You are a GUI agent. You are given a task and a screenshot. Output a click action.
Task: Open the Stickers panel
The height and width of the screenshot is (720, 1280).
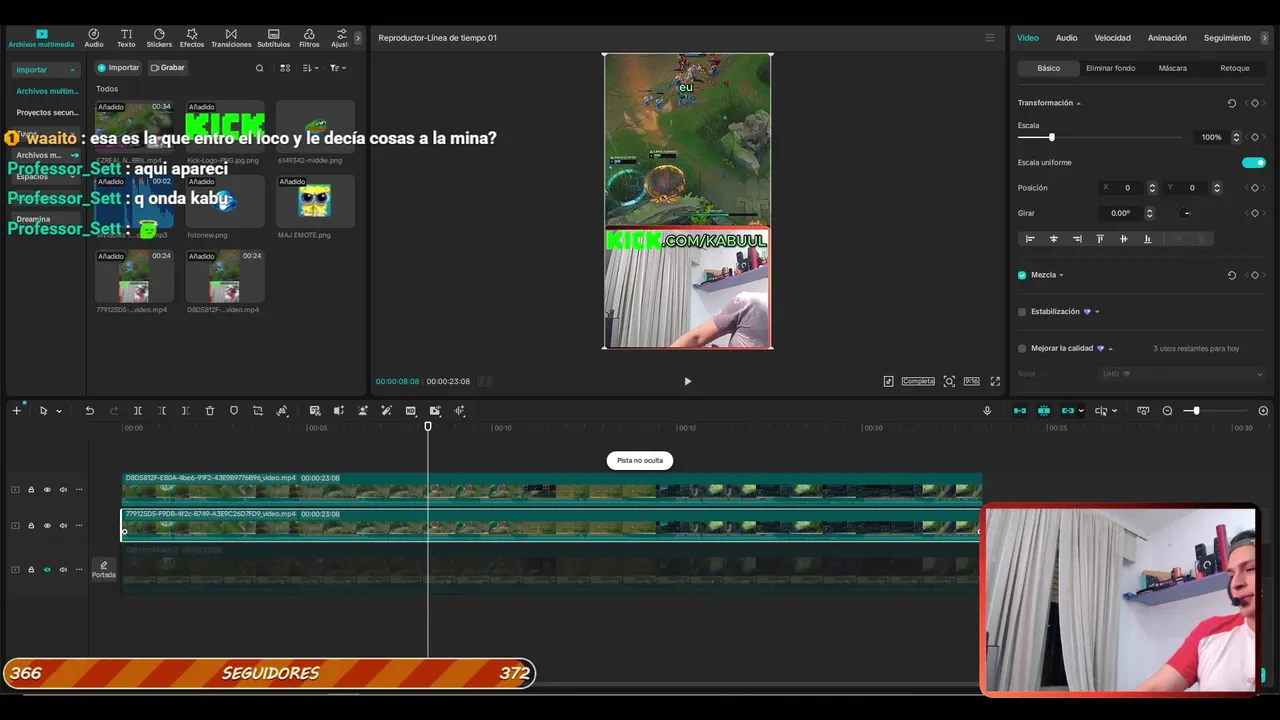159,38
